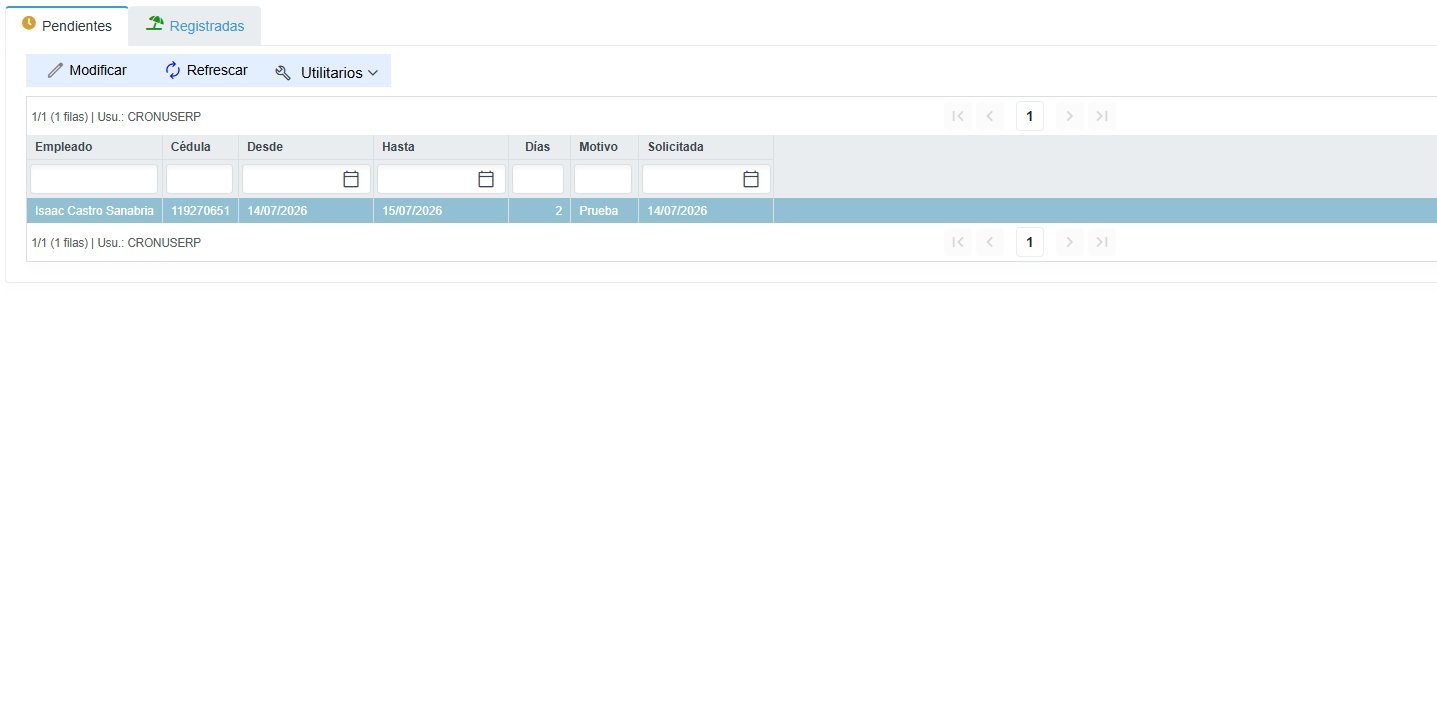Sort by the Solicitada column header
Viewport: 1437px width, 724px height.
coord(706,147)
